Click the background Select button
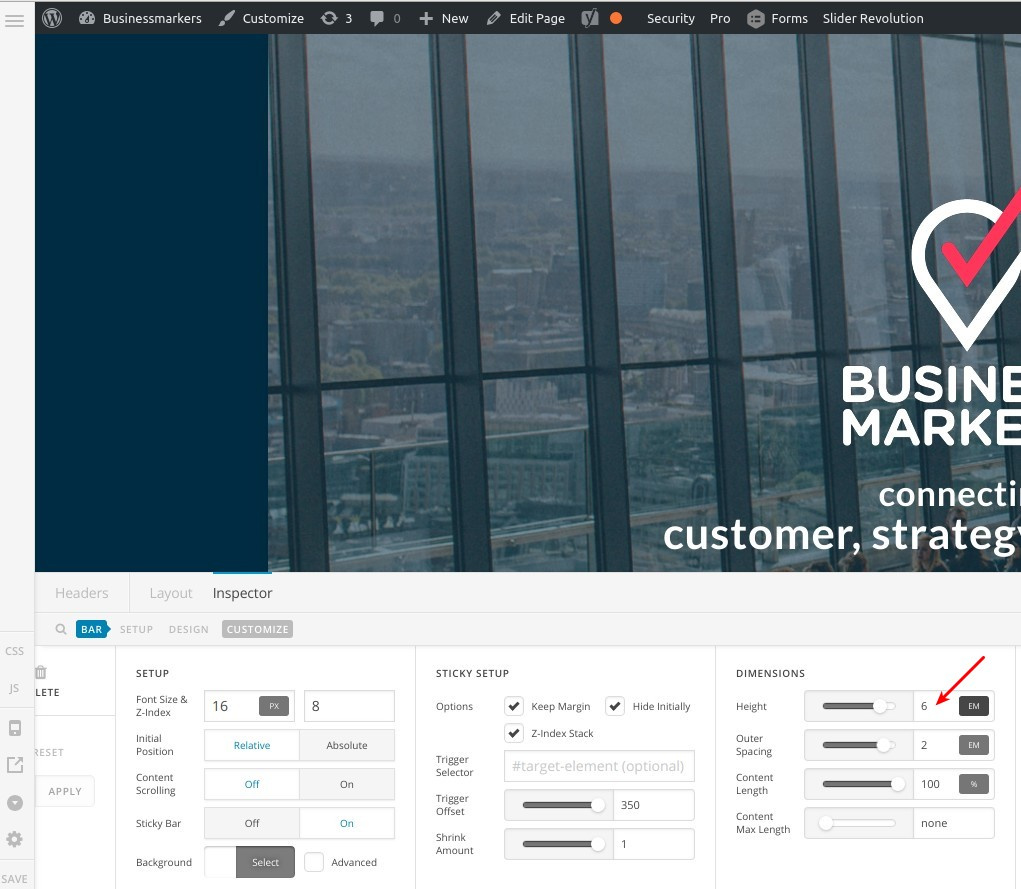 265,862
